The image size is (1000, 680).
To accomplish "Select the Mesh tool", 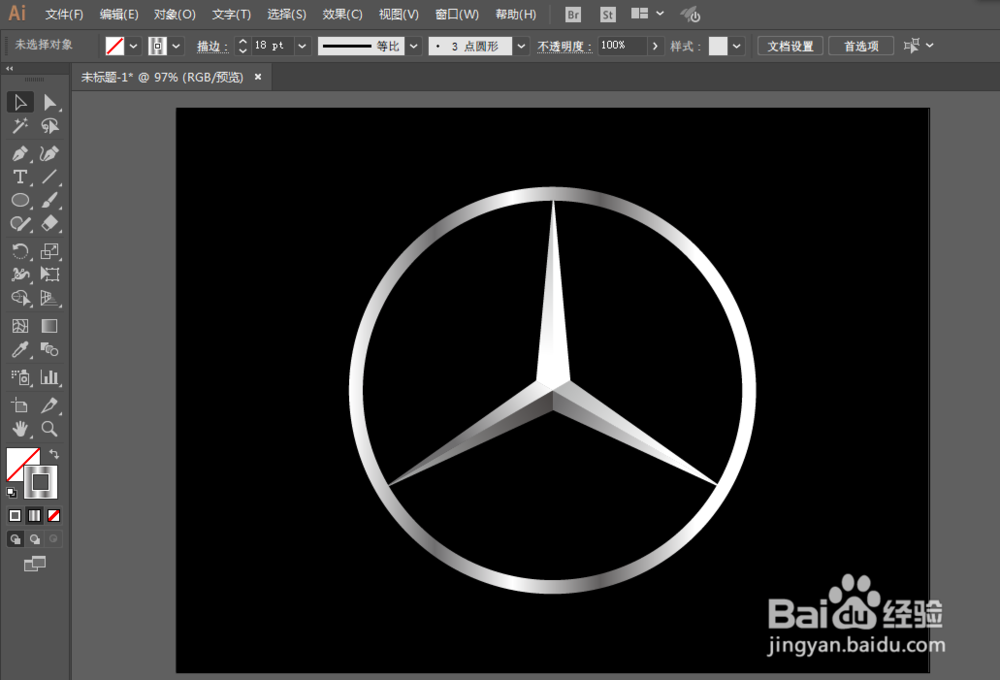I will (x=20, y=326).
